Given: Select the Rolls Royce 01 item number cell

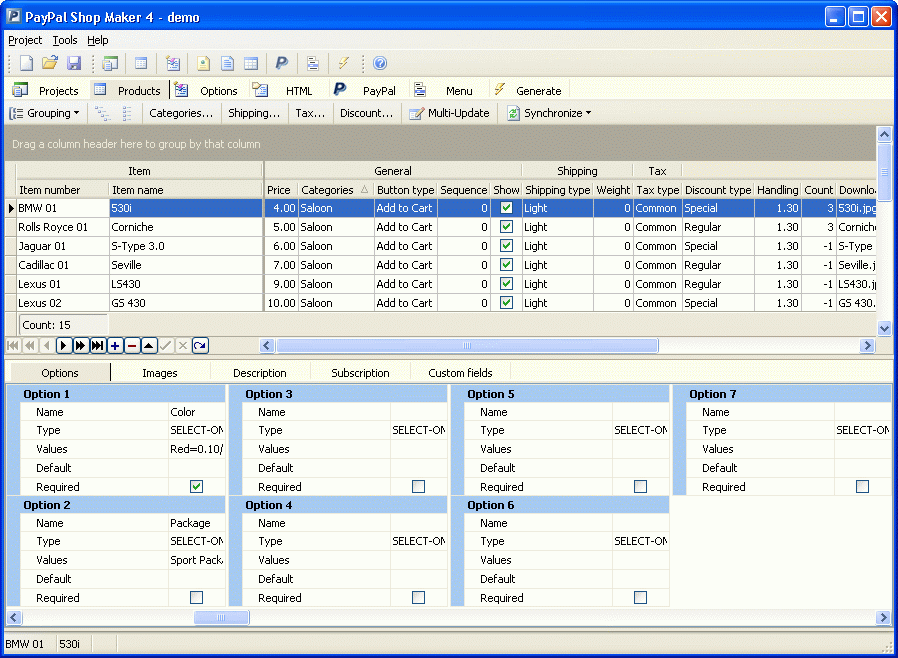Looking at the screenshot, I should (x=62, y=227).
